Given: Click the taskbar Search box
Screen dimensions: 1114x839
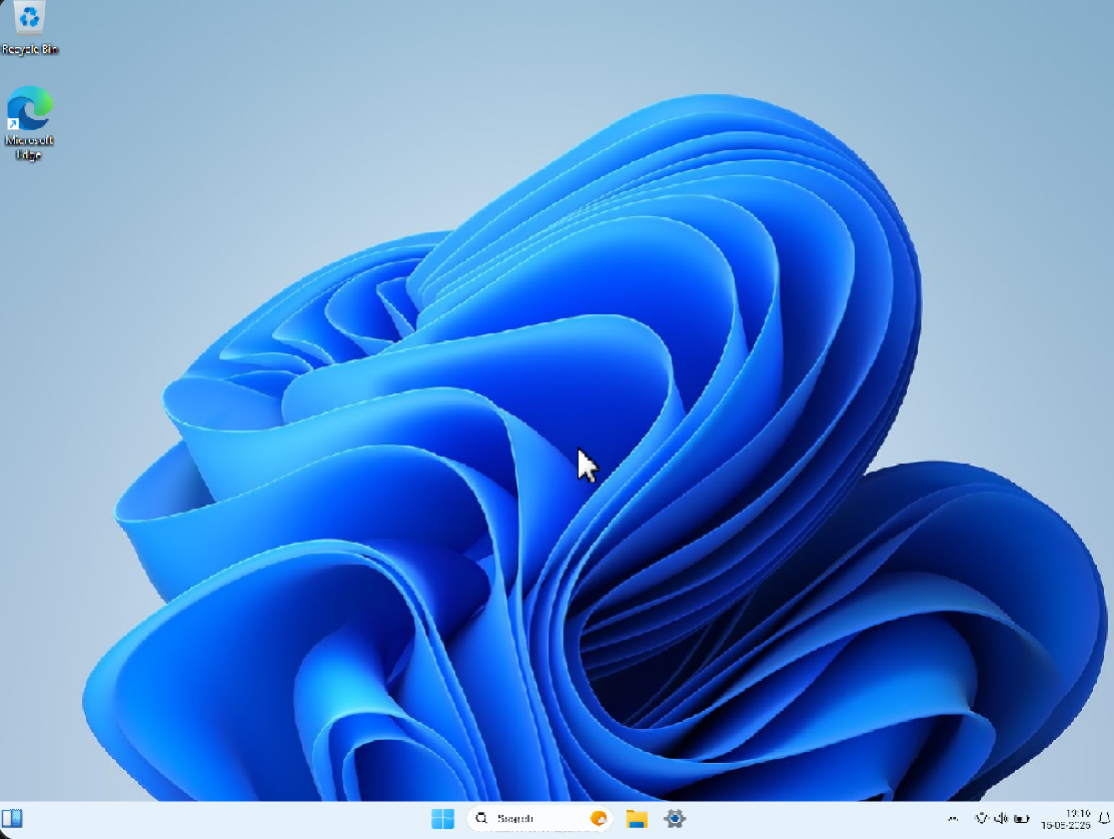Looking at the screenshot, I should (x=540, y=819).
